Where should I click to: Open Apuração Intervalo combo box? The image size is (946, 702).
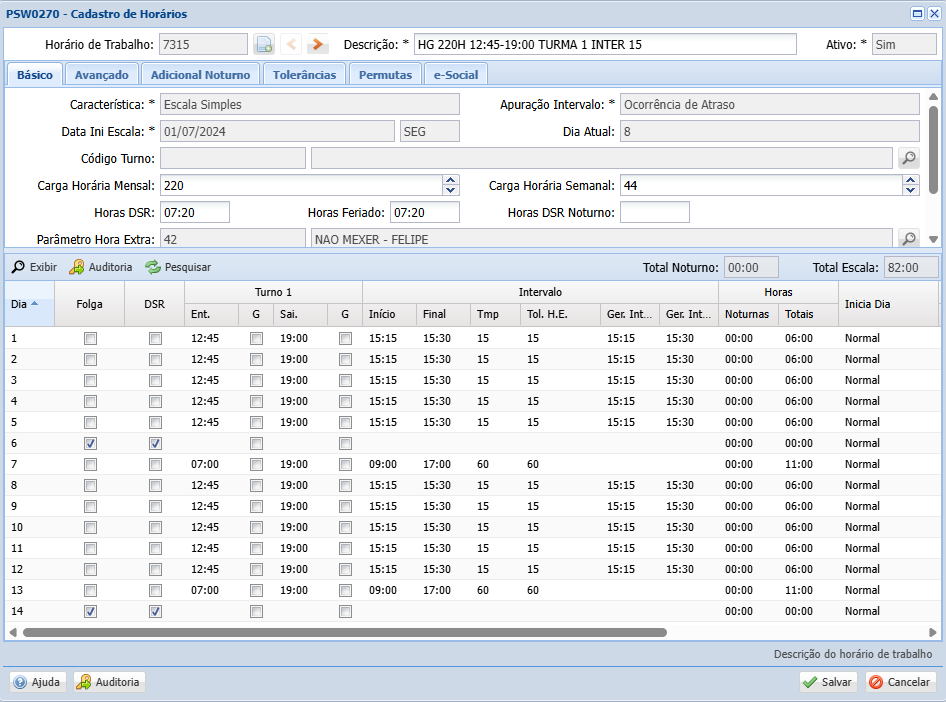coord(770,104)
